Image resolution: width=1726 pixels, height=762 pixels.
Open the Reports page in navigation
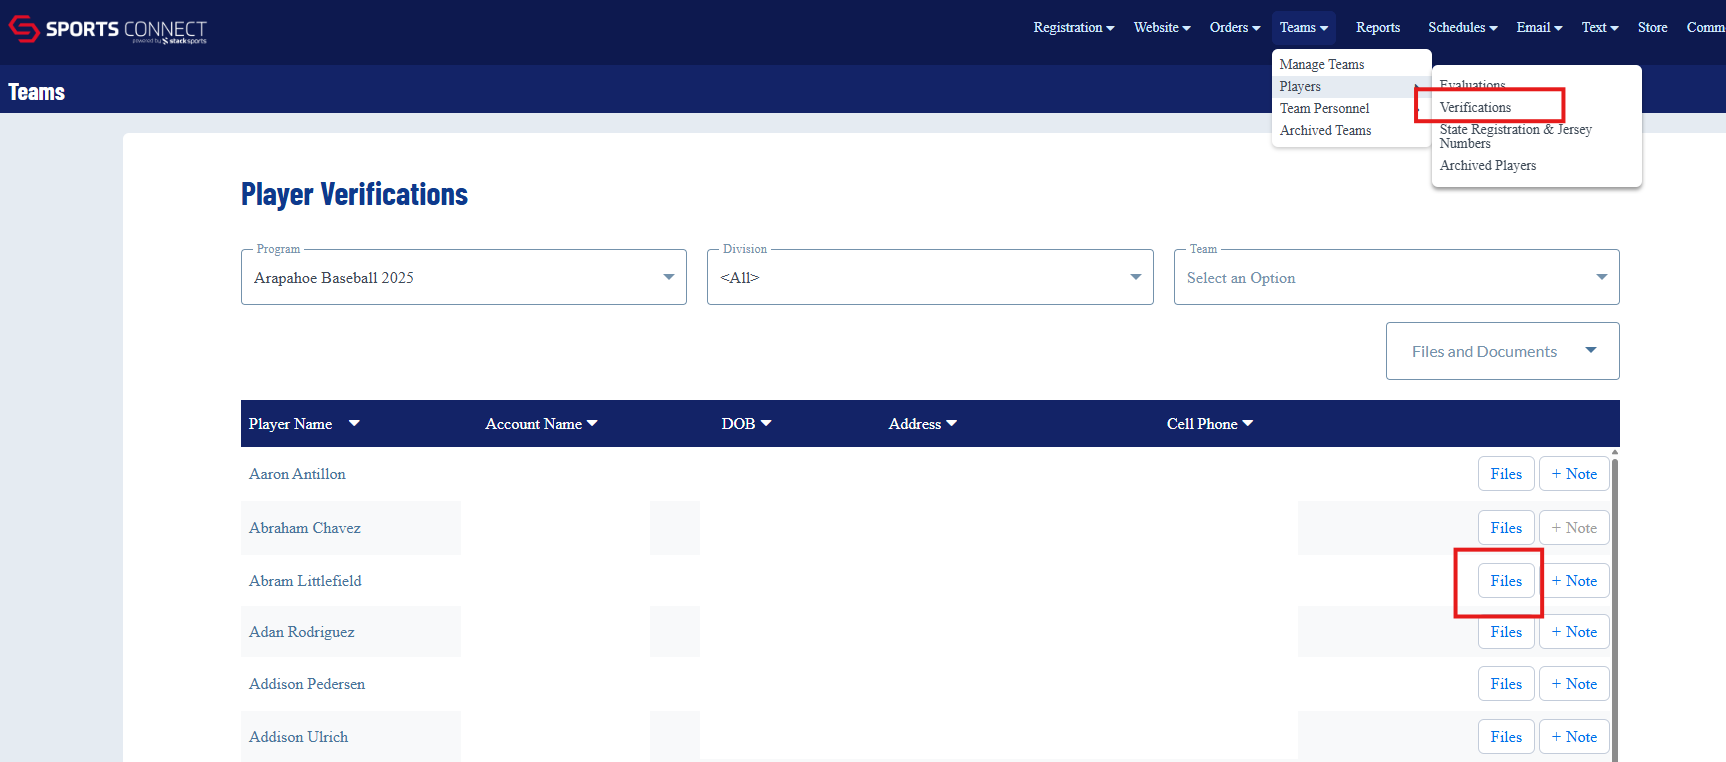pyautogui.click(x=1378, y=27)
